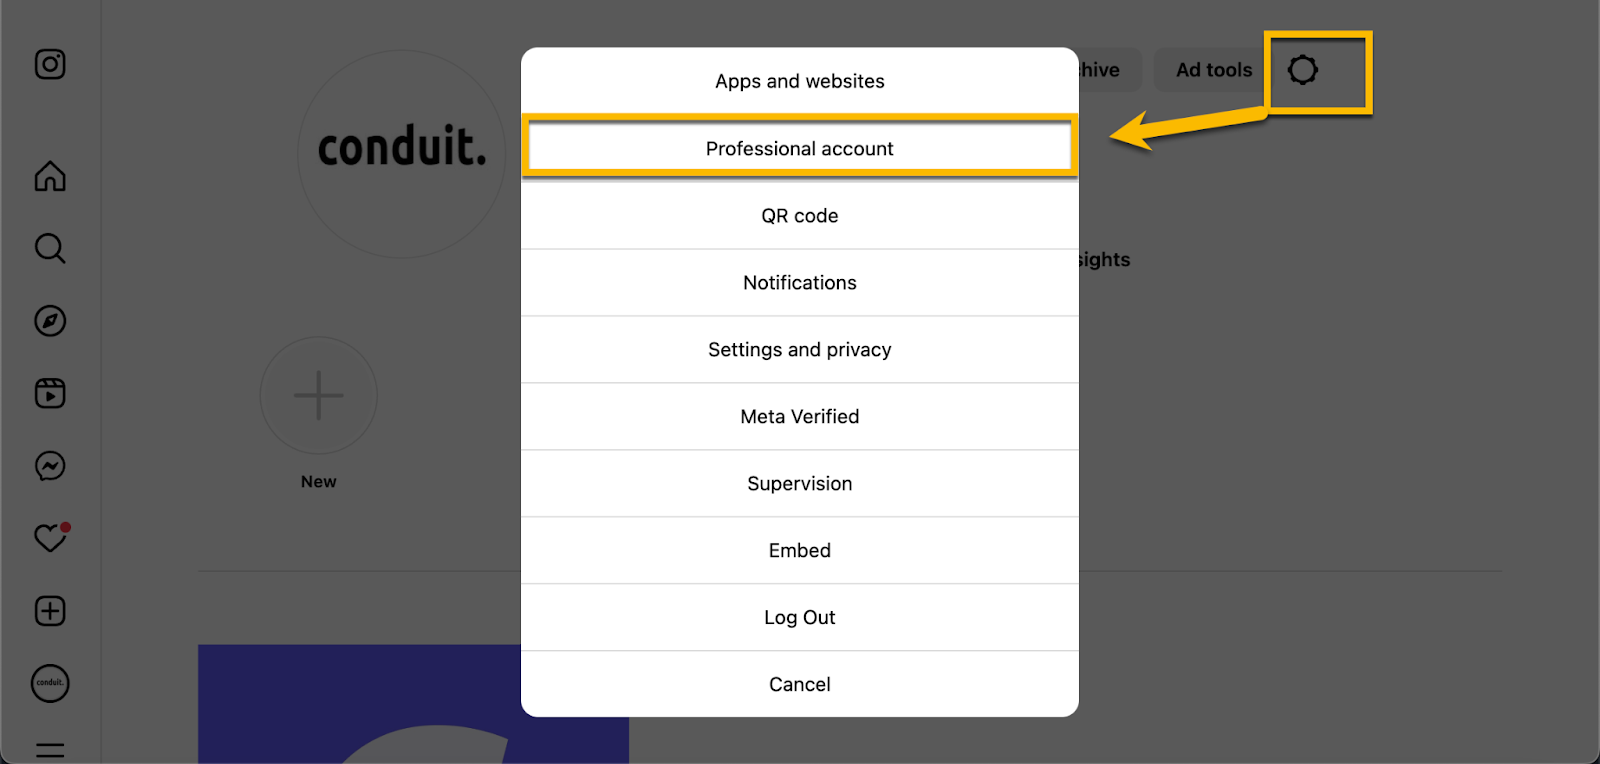Open the hamburger More menu
1600x764 pixels.
pos(50,750)
